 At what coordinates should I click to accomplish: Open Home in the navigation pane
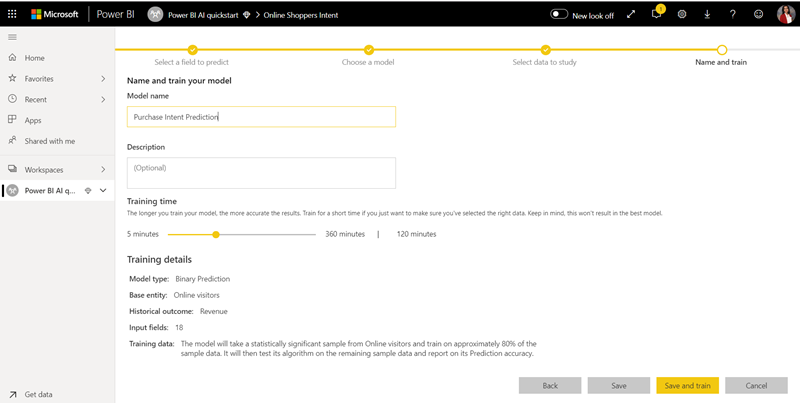34,58
